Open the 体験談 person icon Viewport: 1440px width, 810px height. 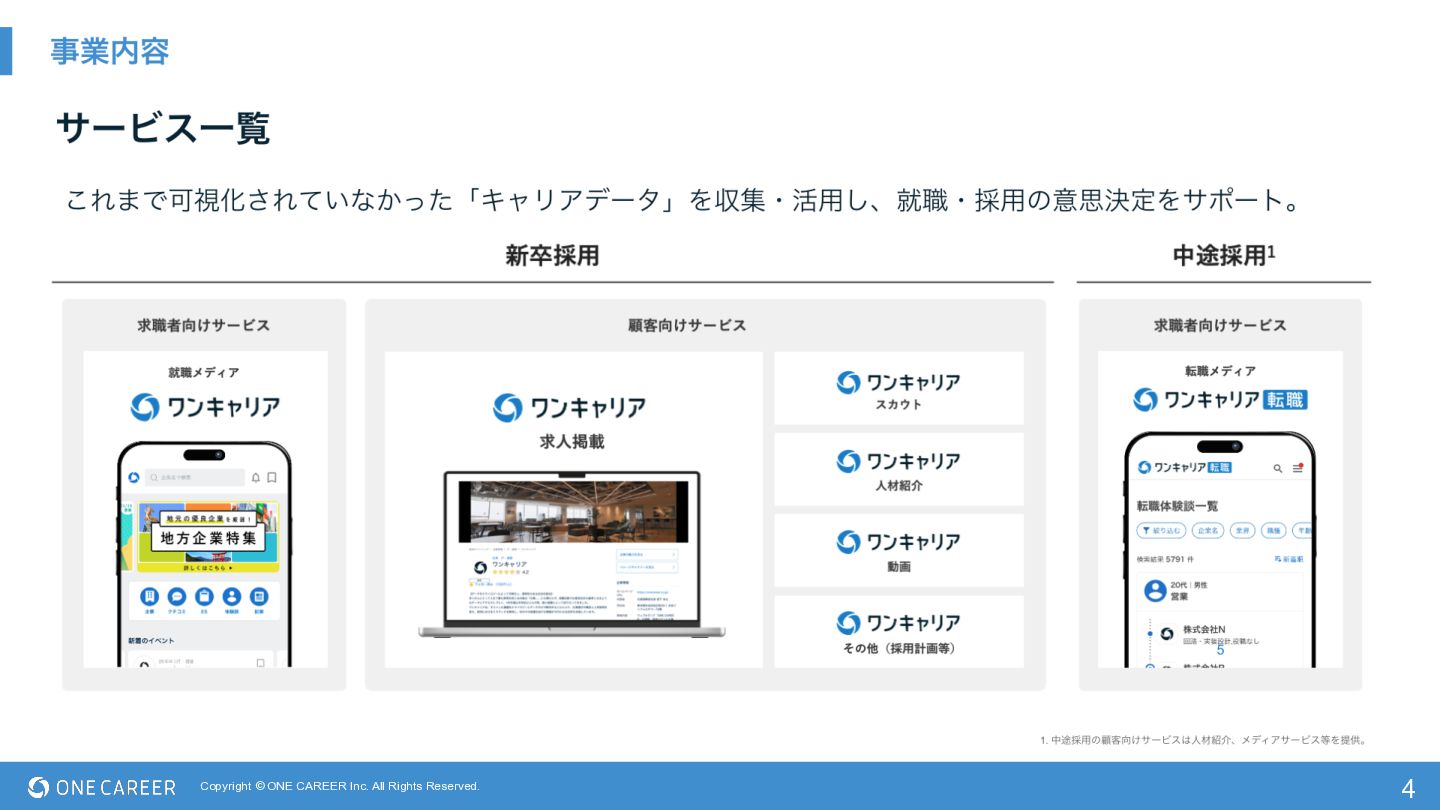(x=231, y=595)
